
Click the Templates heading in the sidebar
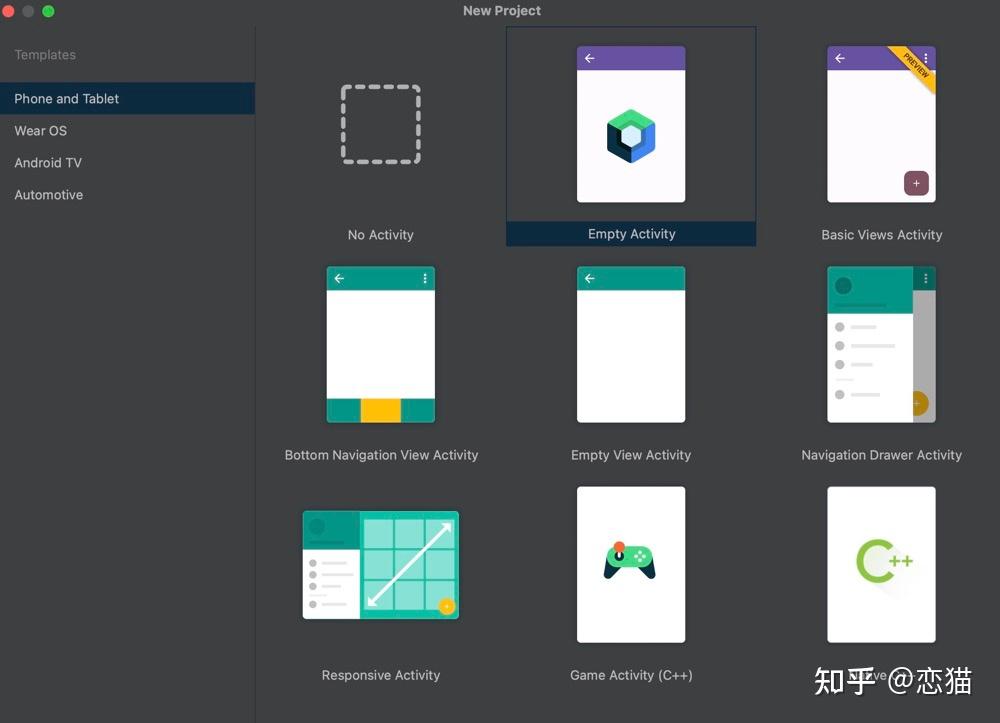coord(44,54)
